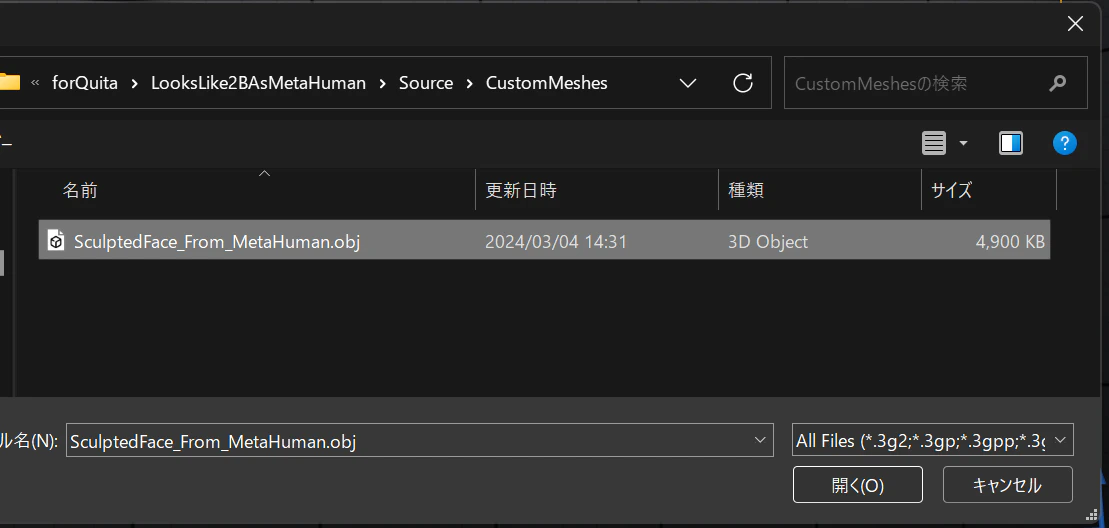Click the view layout list icon
Screen dimensions: 1109x528
point(934,143)
